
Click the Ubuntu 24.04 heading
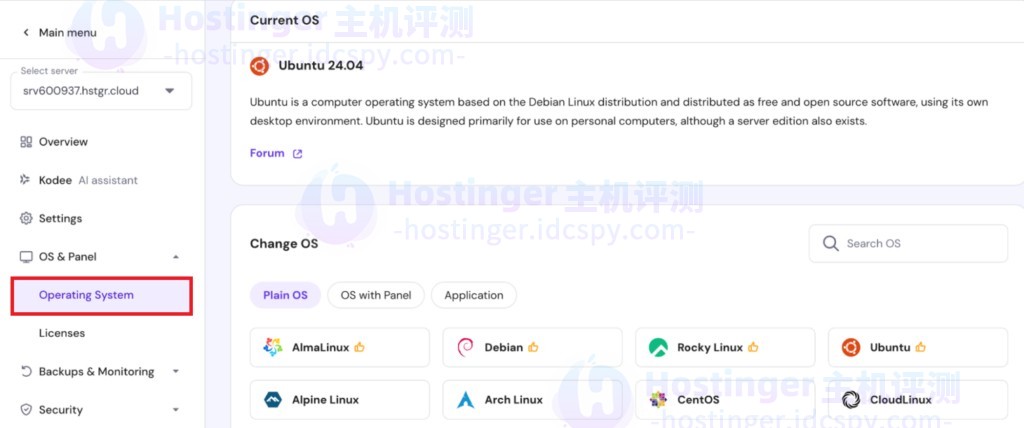(321, 65)
